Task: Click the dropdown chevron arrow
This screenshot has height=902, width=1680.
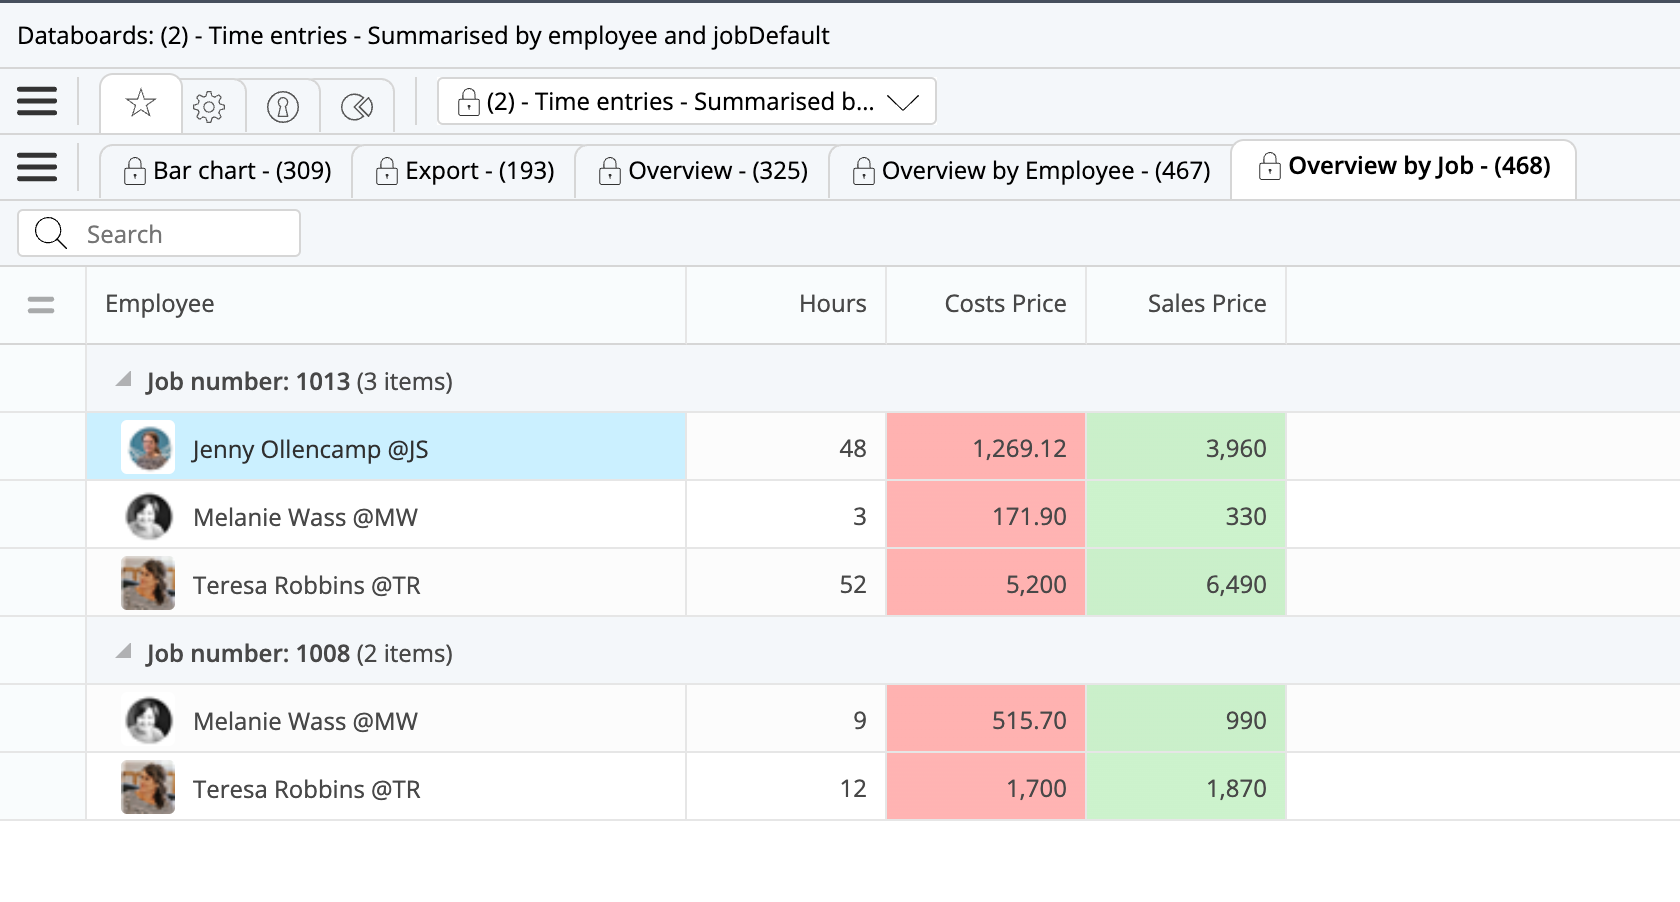Action: pos(903,102)
